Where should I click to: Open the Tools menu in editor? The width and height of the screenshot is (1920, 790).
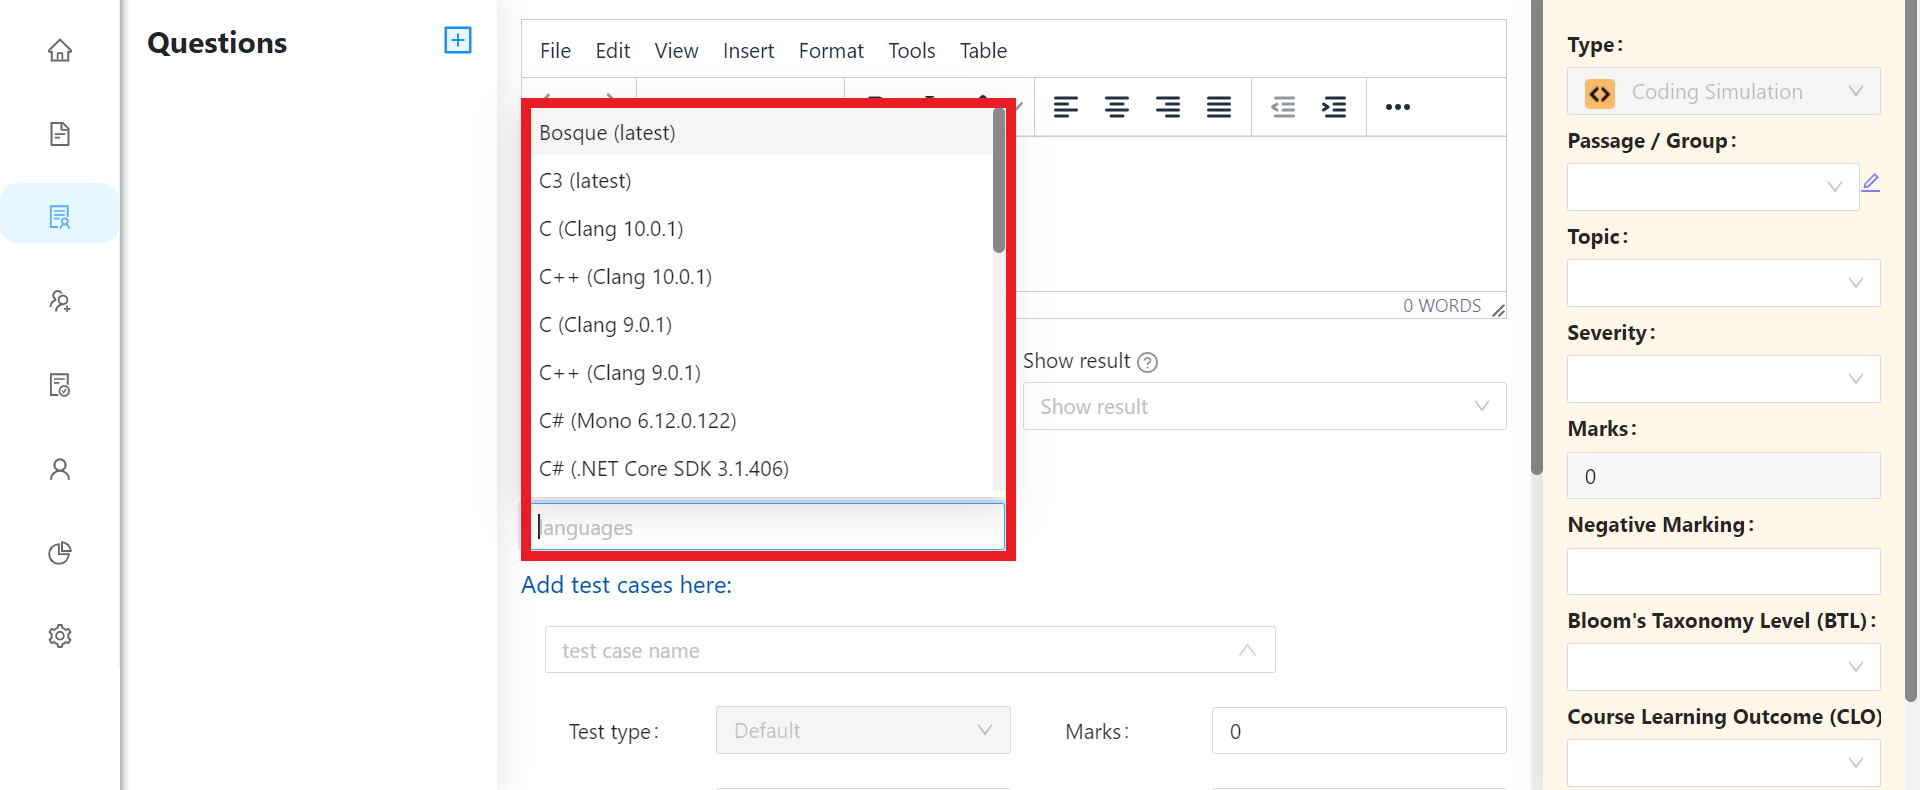point(912,51)
